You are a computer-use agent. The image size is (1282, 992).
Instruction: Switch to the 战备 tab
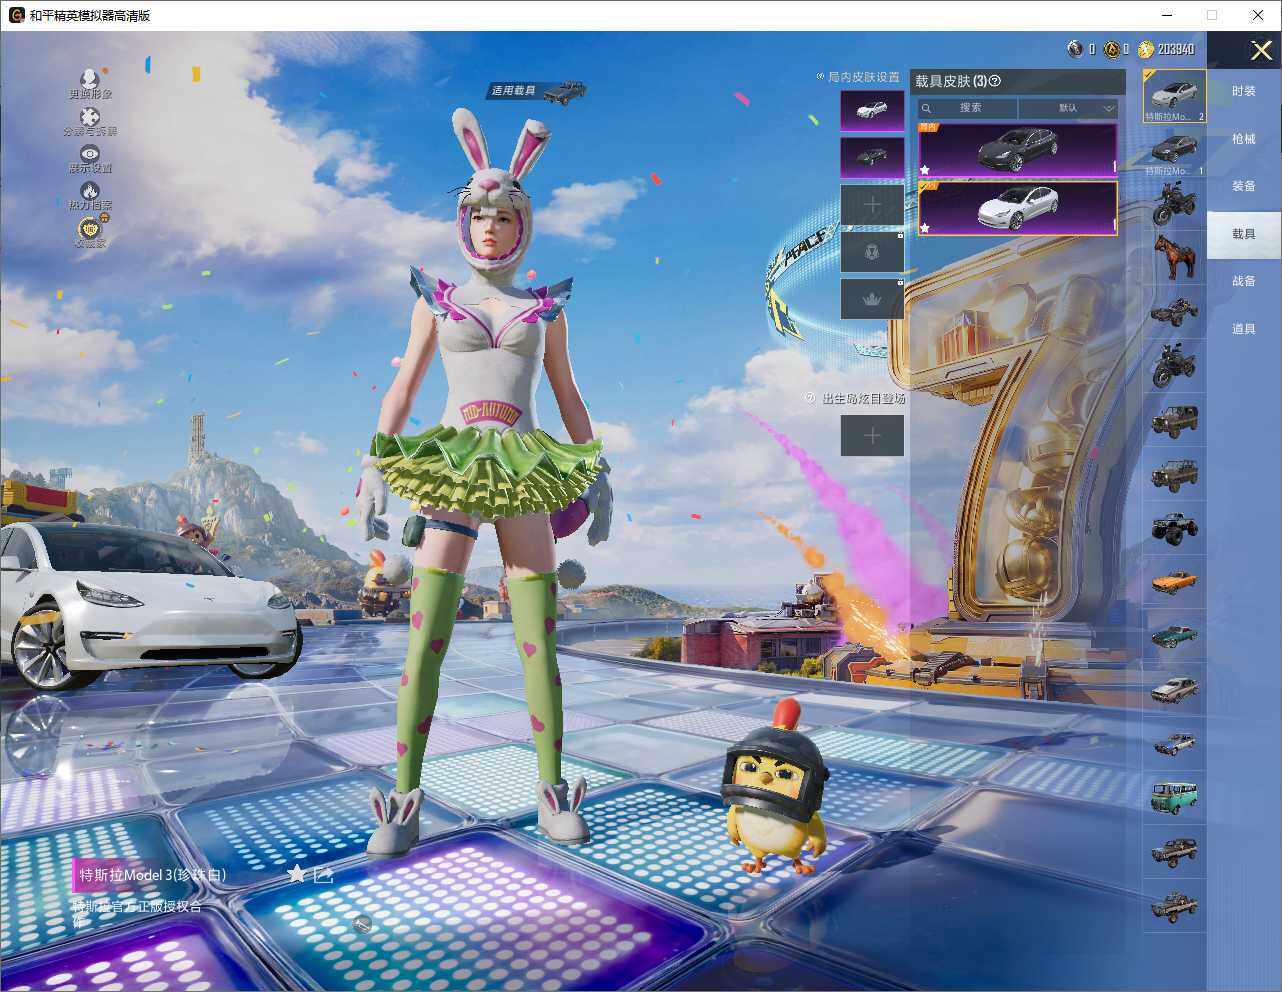point(1243,281)
